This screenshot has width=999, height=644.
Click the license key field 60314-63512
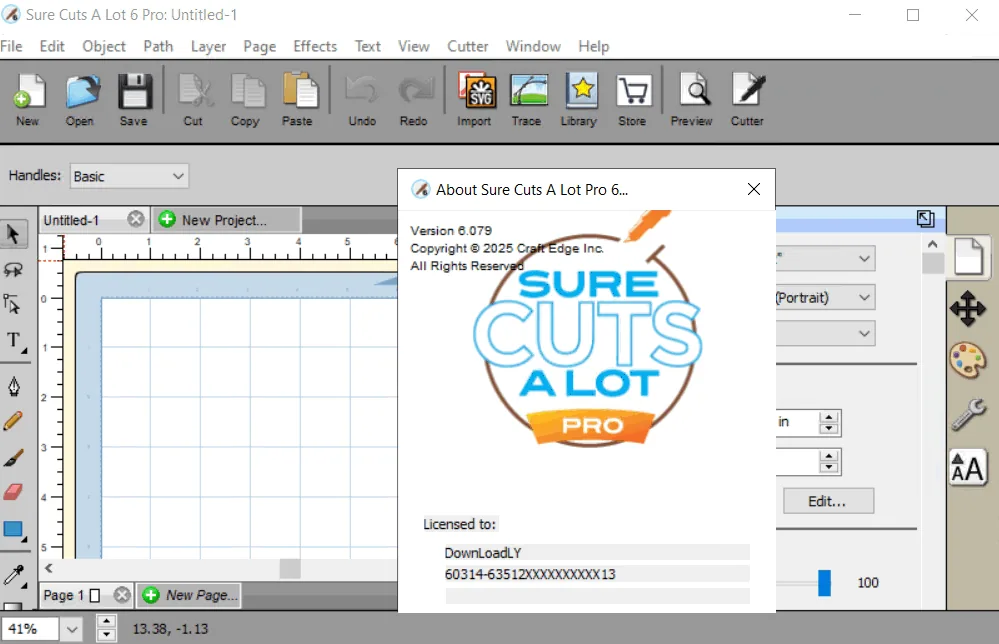click(x=597, y=574)
